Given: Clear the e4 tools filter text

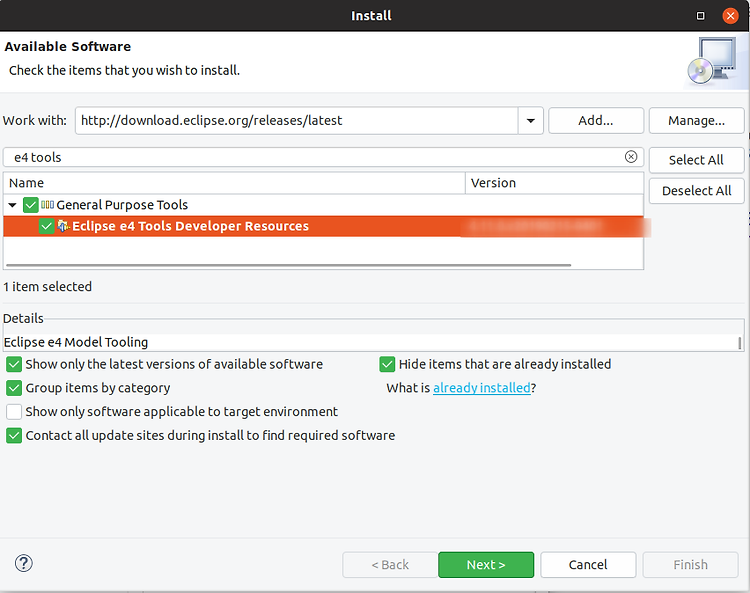Looking at the screenshot, I should coord(631,157).
